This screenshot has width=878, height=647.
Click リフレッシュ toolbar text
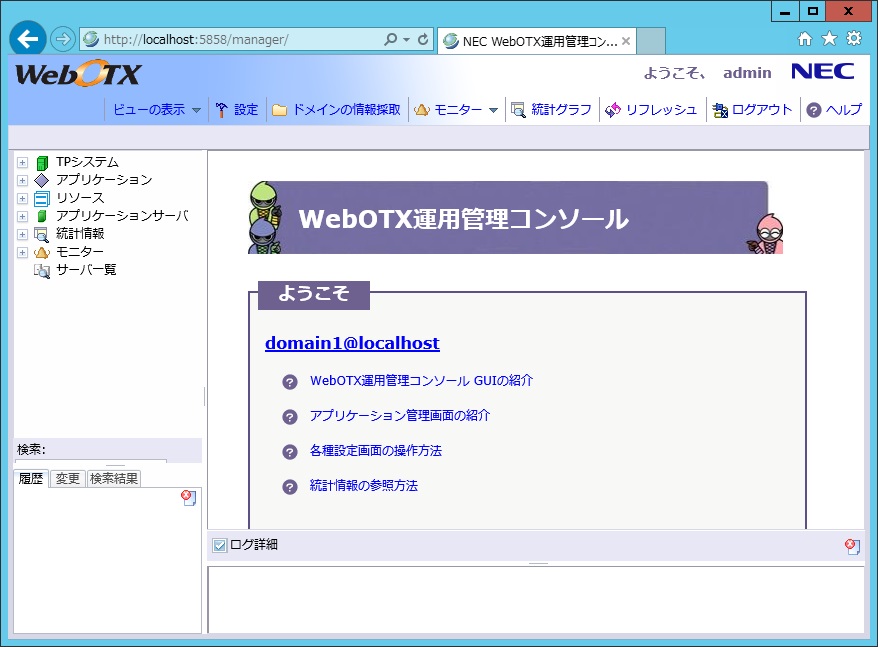[x=661, y=110]
